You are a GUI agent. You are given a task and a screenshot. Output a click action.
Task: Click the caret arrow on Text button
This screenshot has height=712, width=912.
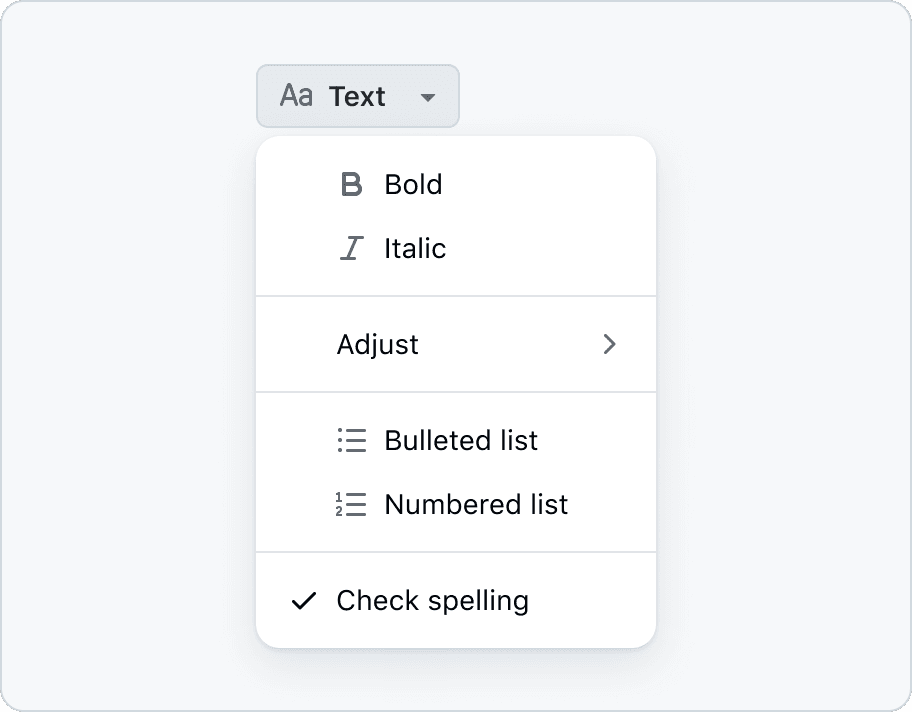coord(428,97)
